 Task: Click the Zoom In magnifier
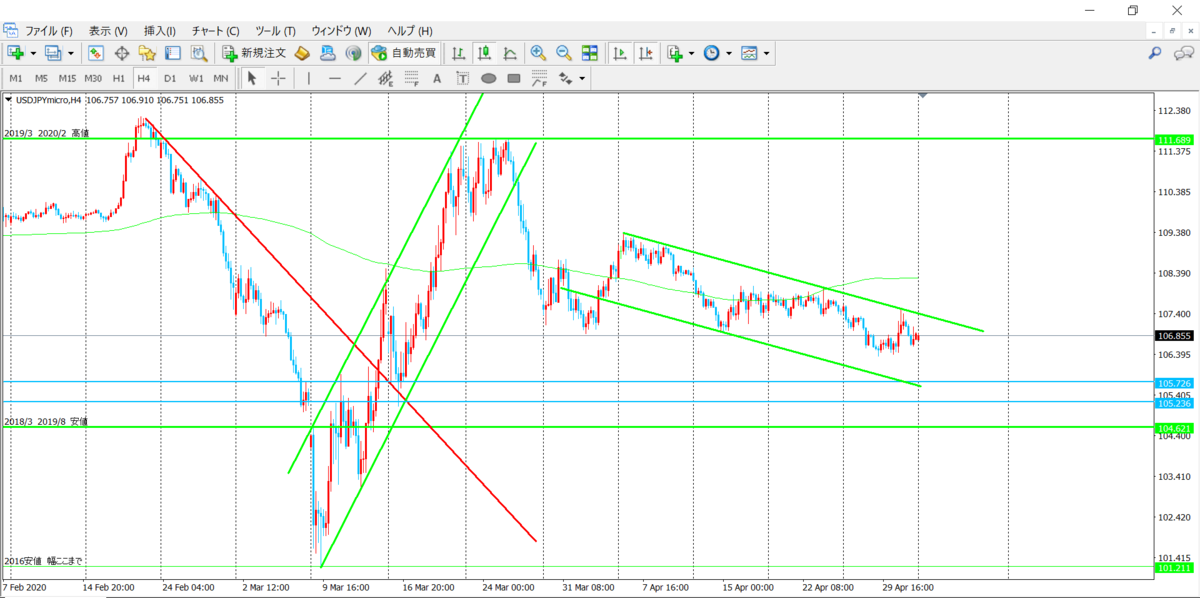(538, 53)
